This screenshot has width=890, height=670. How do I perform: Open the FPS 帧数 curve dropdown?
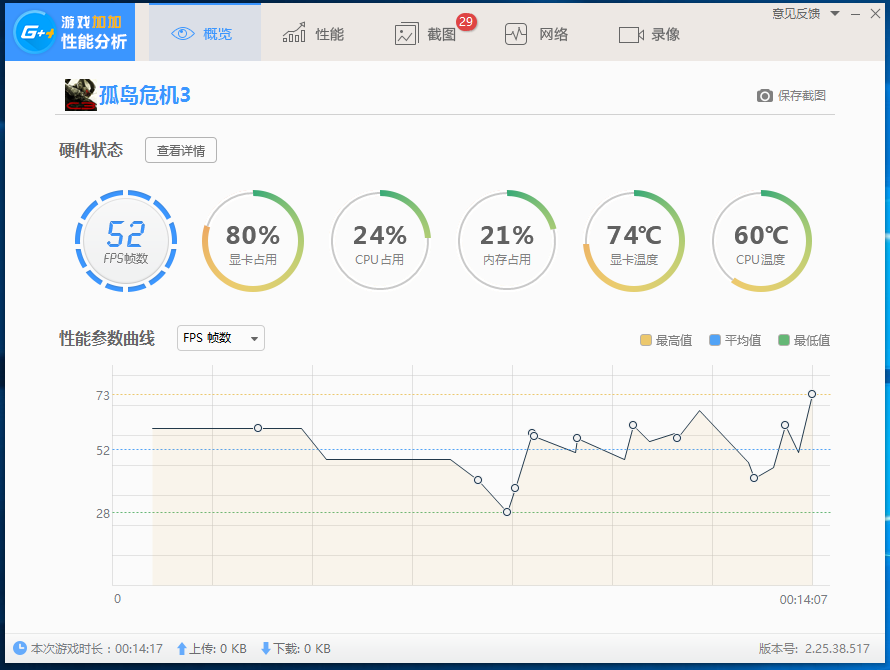click(221, 338)
